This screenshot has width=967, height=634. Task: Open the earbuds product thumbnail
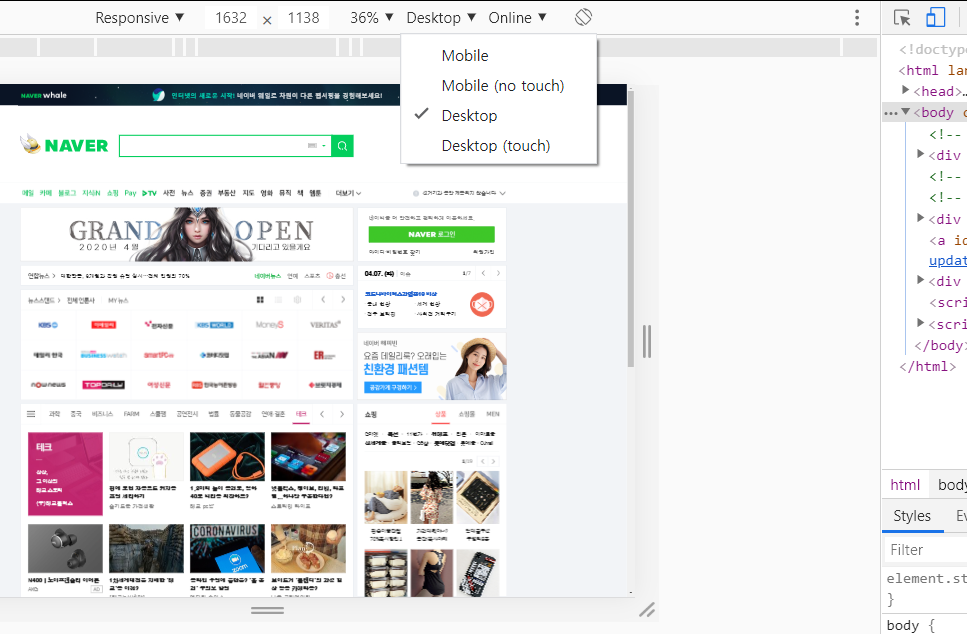(x=65, y=548)
